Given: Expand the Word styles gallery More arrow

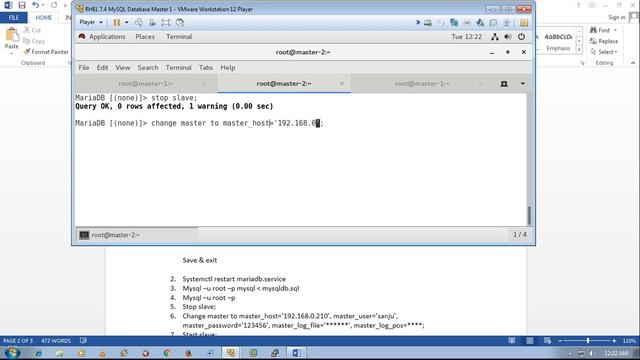Looking at the screenshot, I should point(579,50).
